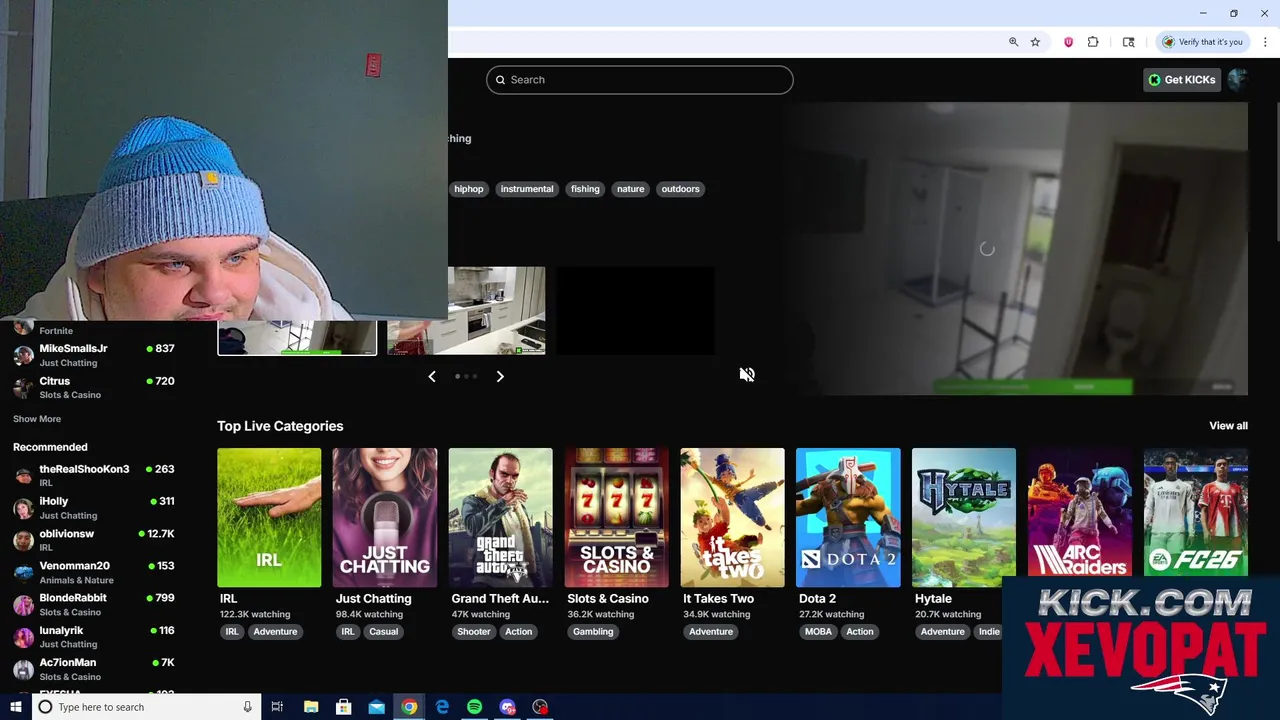Viewport: 1280px width, 720px height.
Task: Open the user avatar next to Get KICKs
Action: tap(1237, 80)
